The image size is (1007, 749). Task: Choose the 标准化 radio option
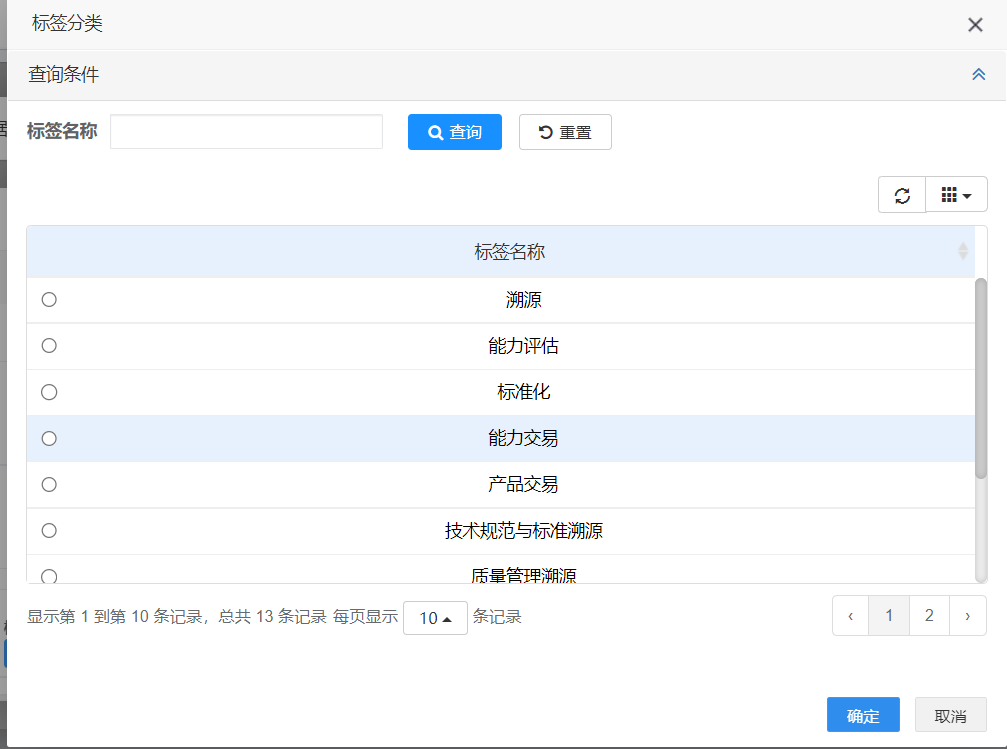coord(49,392)
